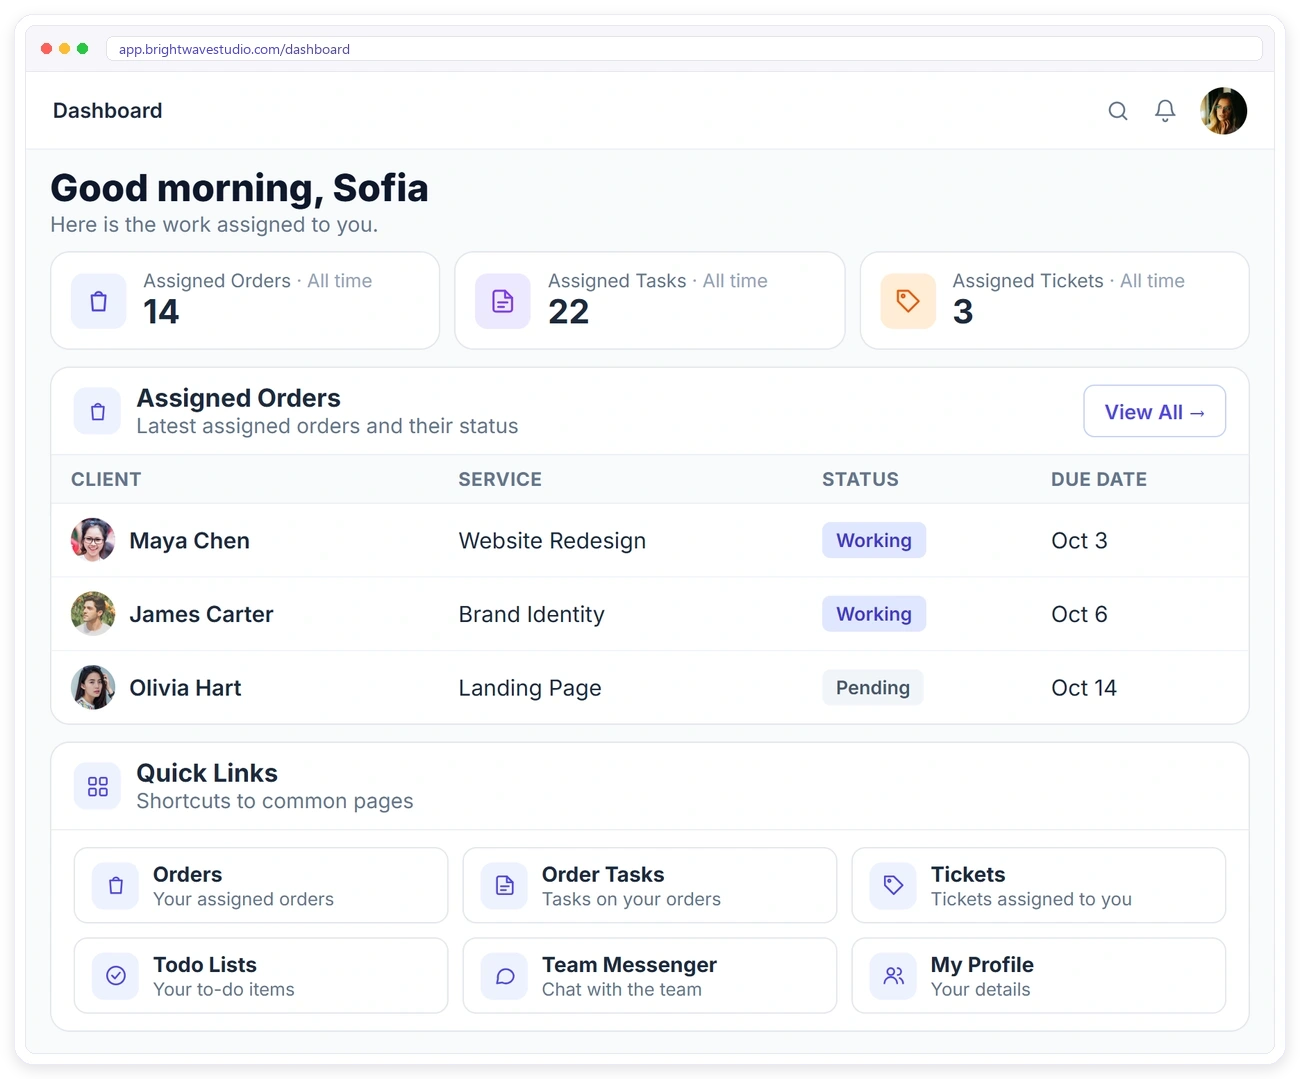Open the My Profile quick link
The image size is (1300, 1079).
tap(1039, 976)
